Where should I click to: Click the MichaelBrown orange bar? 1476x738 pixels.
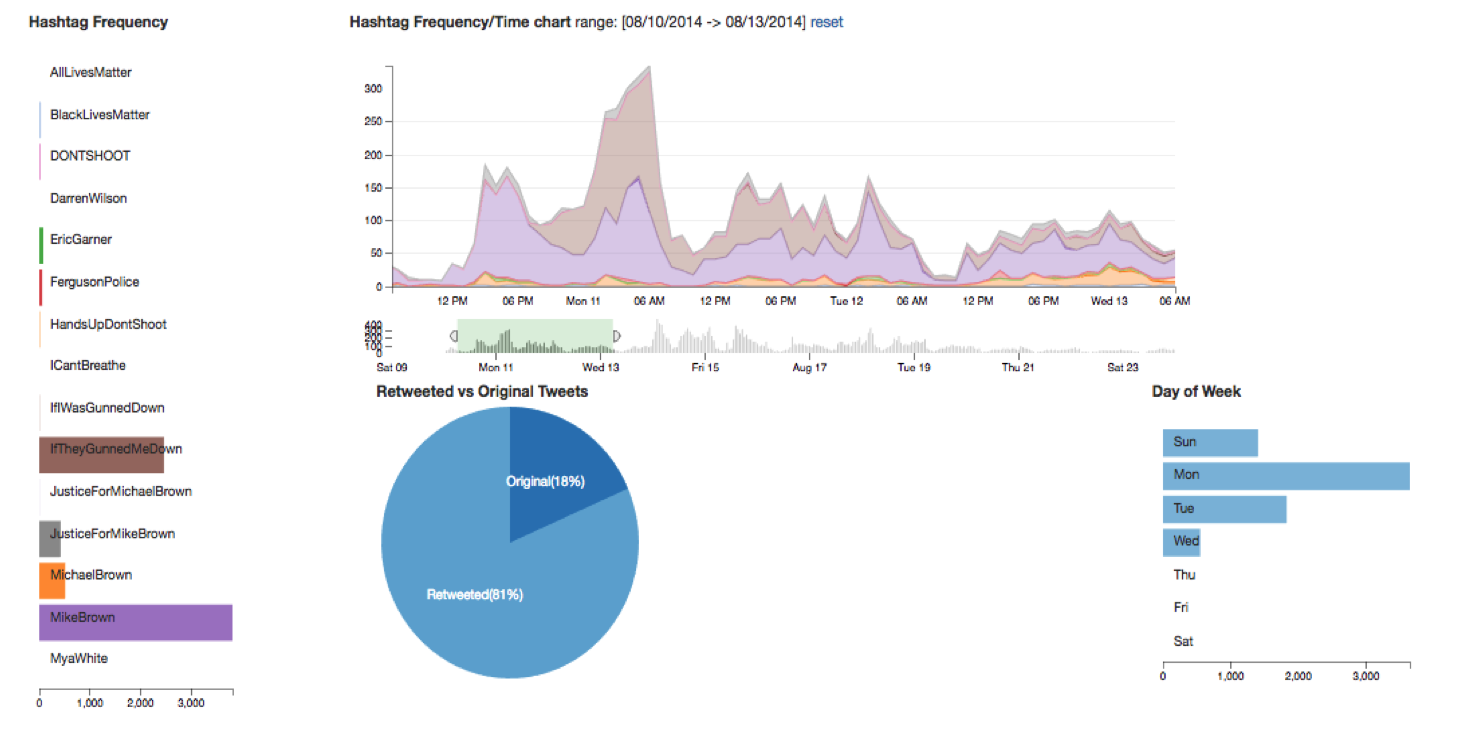[52, 580]
